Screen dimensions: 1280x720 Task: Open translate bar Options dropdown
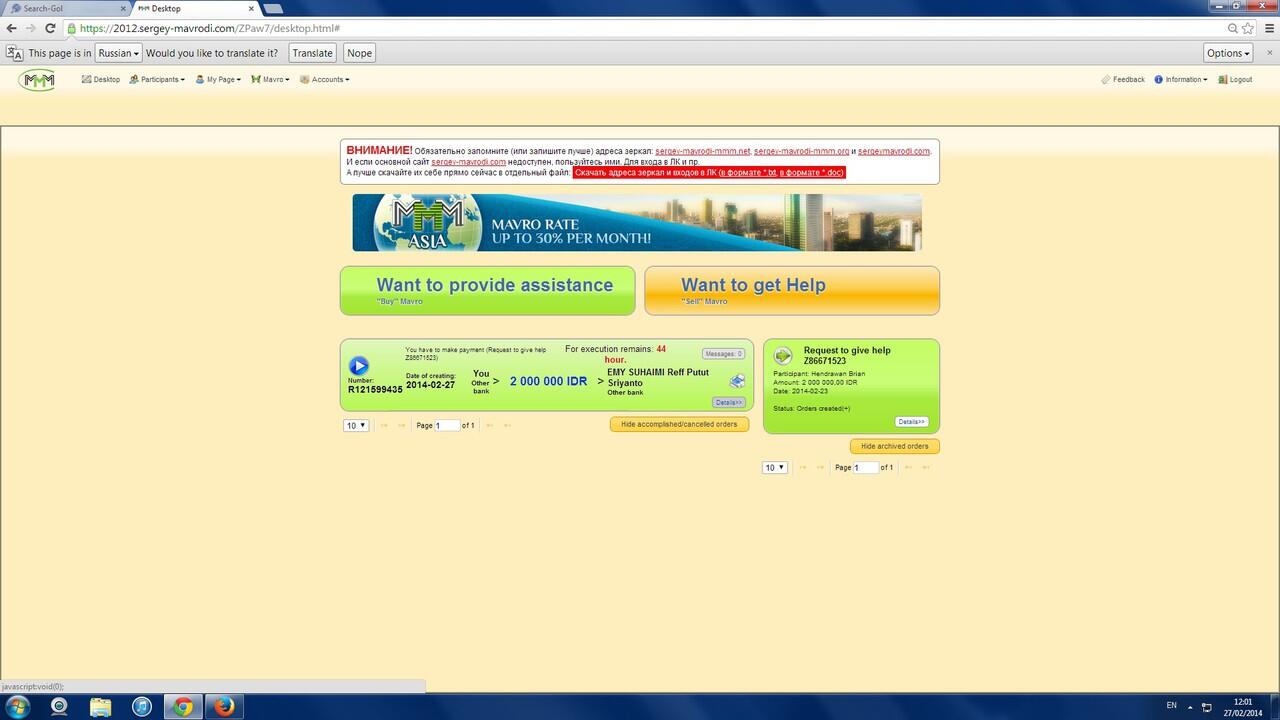pyautogui.click(x=1228, y=53)
